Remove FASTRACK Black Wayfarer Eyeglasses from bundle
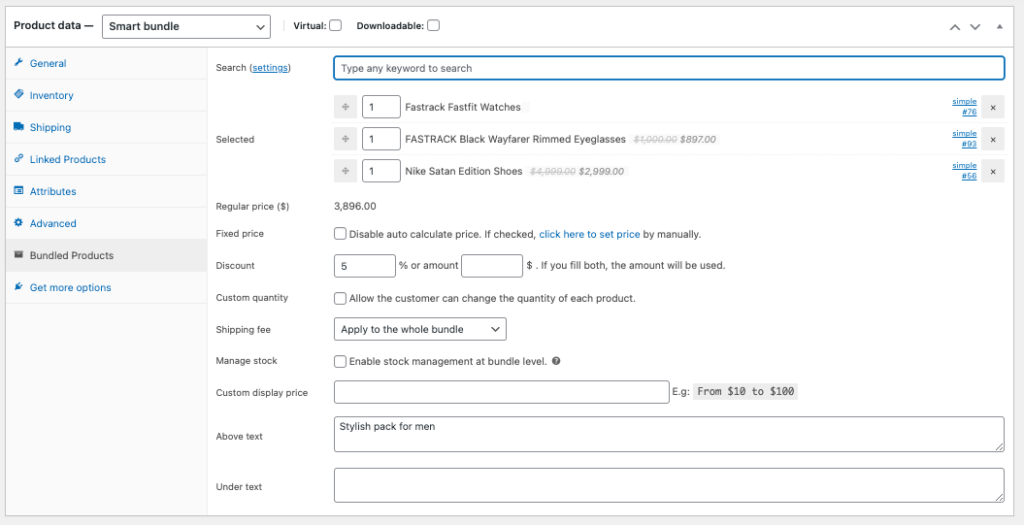Image resolution: width=1024 pixels, height=525 pixels. pyautogui.click(x=993, y=139)
